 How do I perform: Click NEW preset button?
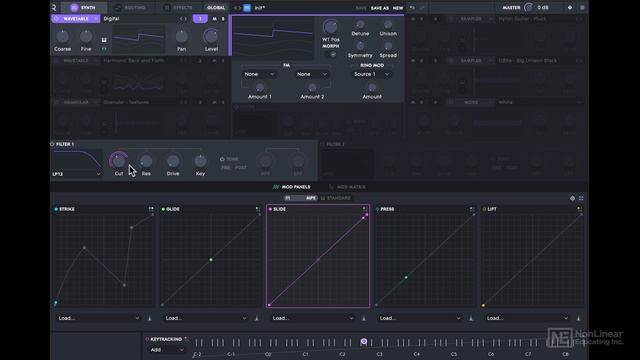click(398, 8)
